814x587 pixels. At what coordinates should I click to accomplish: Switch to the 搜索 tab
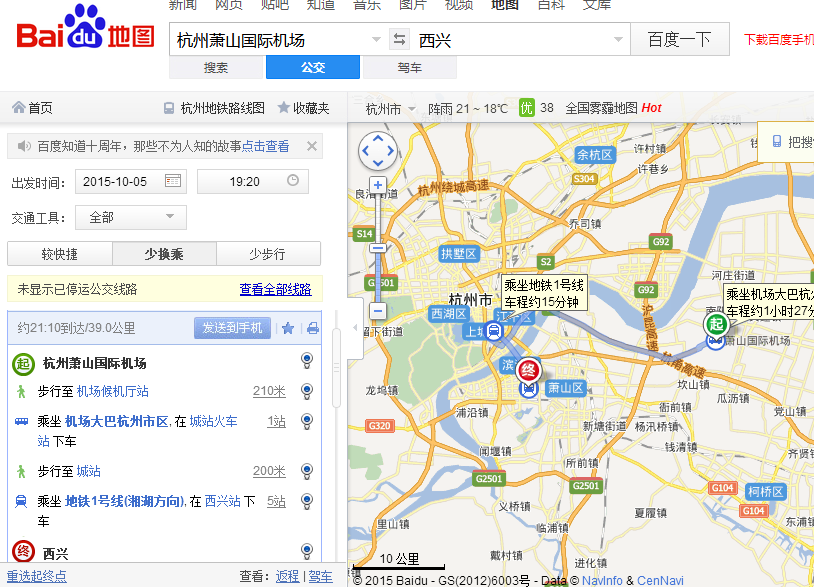216,67
